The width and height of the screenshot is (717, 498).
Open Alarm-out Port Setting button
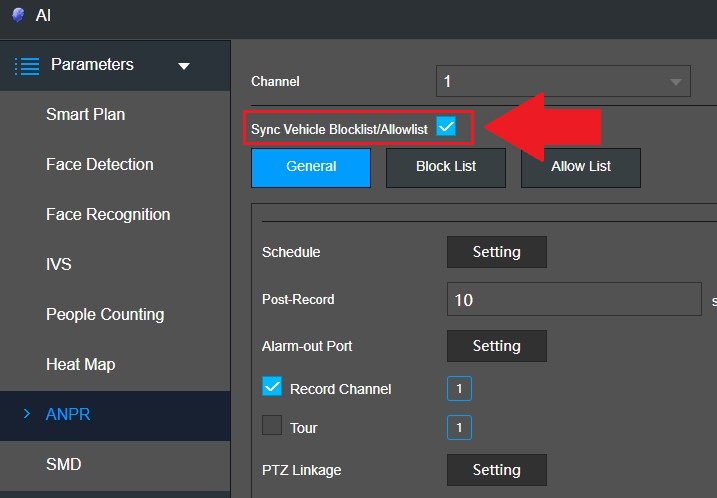click(x=497, y=346)
